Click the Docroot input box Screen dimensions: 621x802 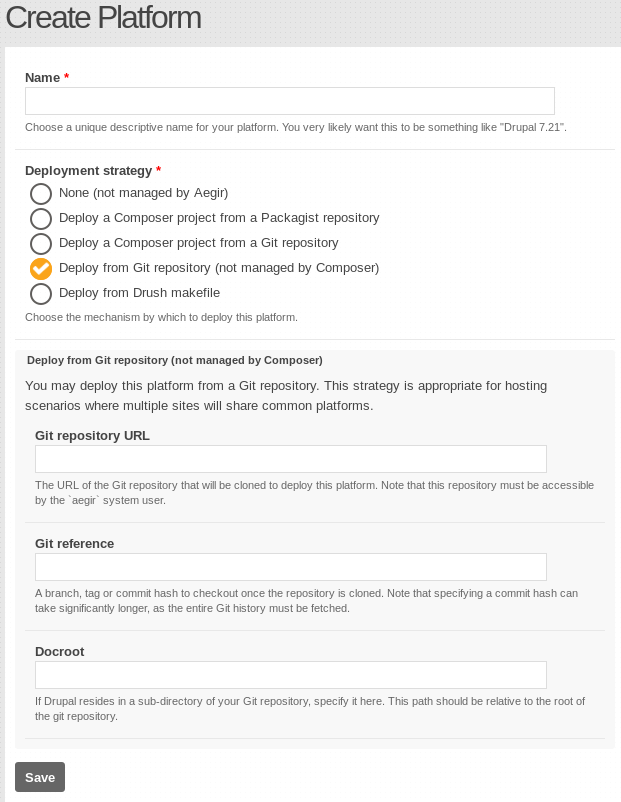[x=291, y=675]
